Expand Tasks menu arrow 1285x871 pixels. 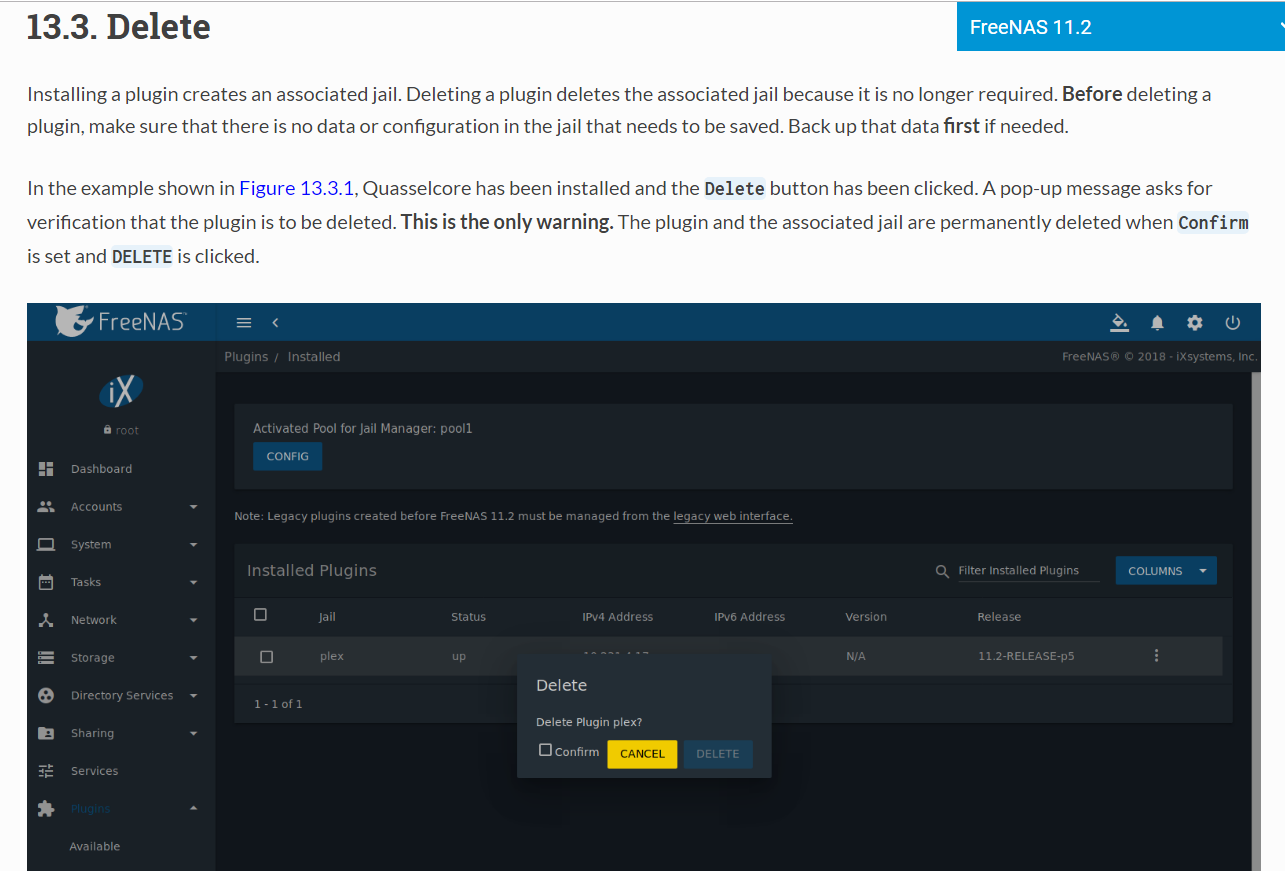point(193,582)
